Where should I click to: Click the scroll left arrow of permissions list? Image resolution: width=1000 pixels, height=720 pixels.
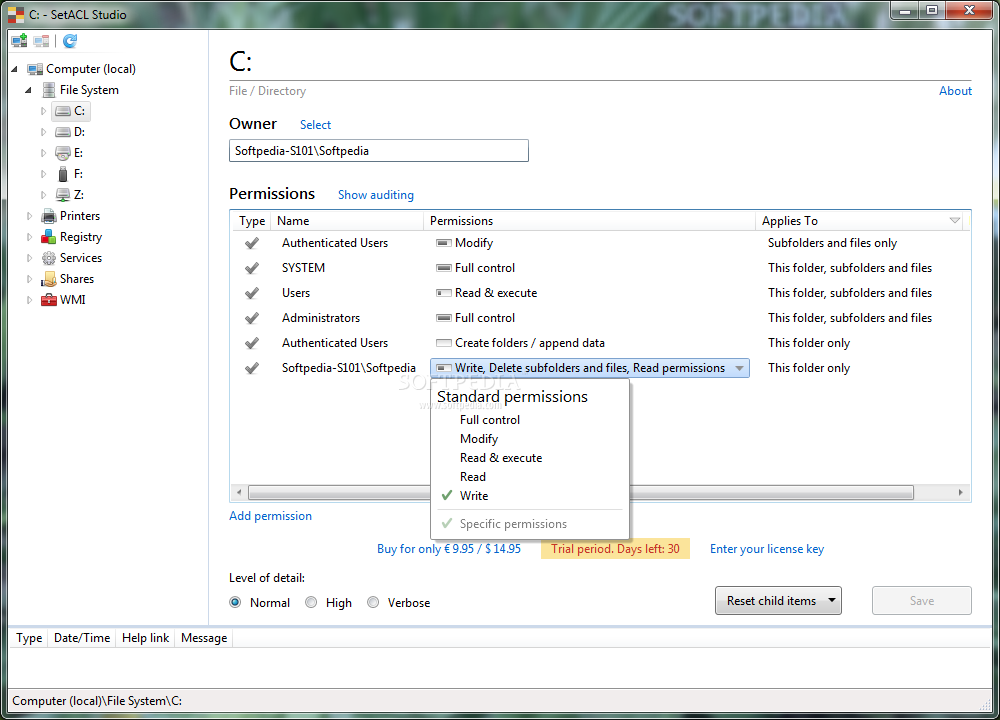239,492
